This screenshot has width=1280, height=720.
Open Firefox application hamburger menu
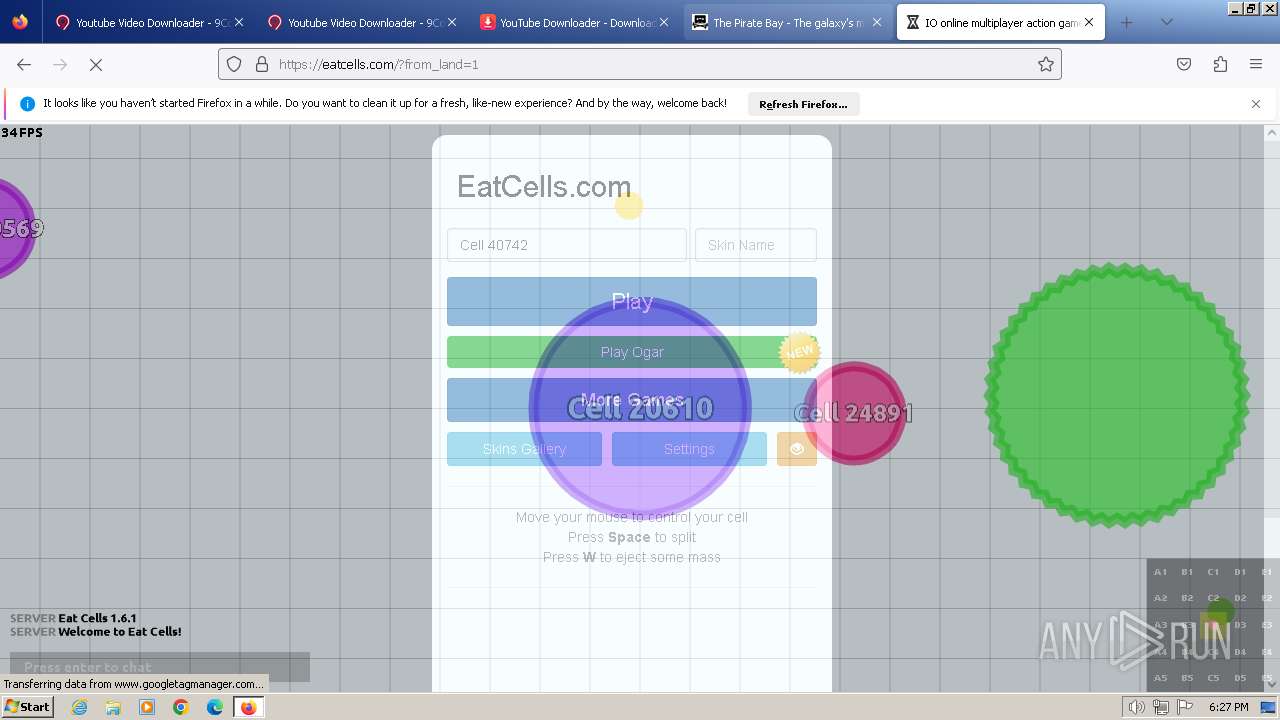pos(1256,64)
